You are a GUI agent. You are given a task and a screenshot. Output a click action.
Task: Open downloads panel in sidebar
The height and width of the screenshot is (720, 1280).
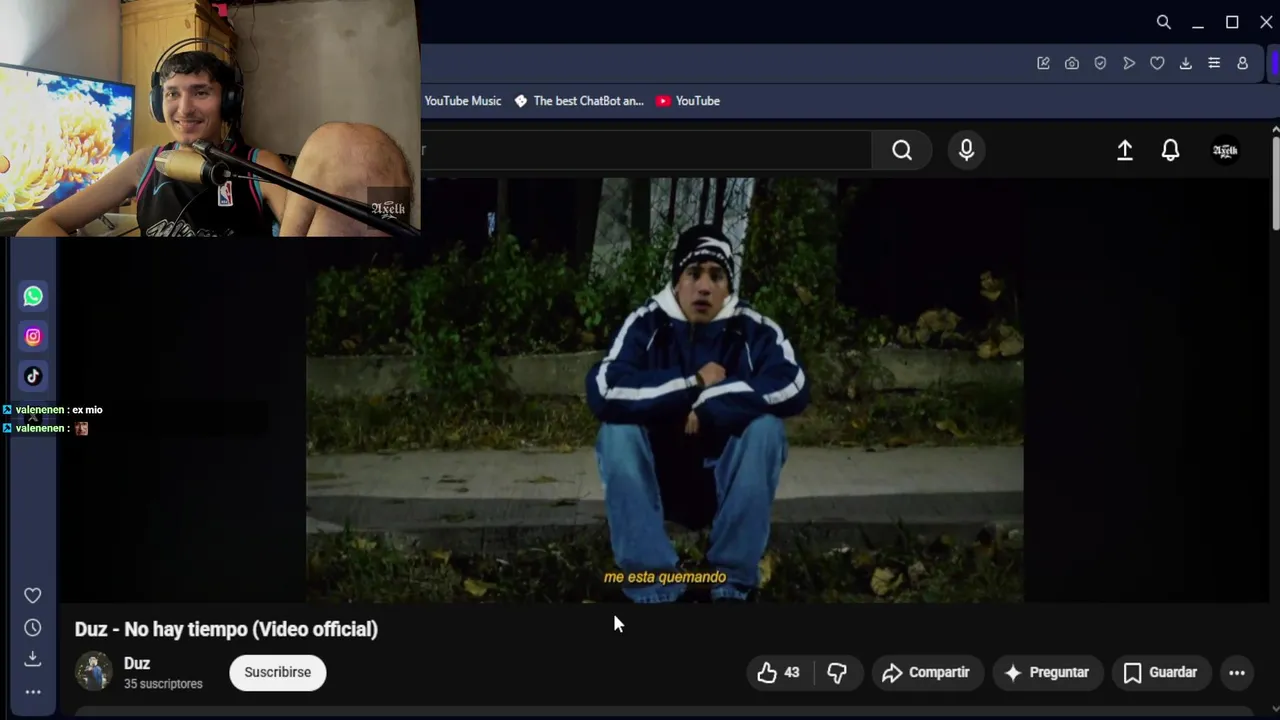33,658
